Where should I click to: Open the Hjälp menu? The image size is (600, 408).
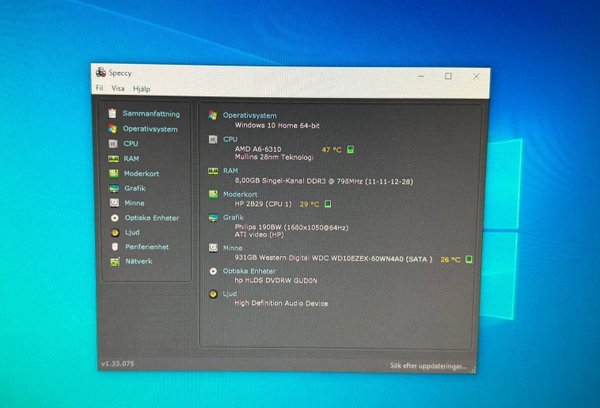coord(142,89)
